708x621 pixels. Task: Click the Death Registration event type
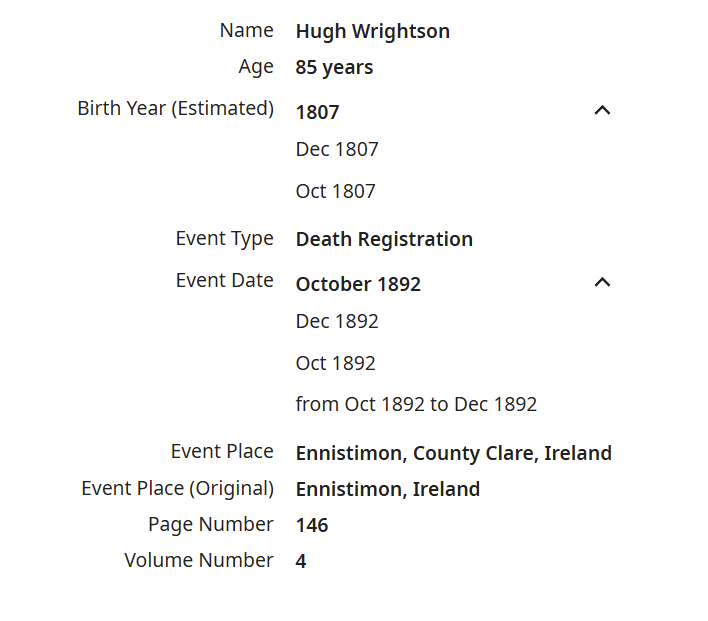[384, 239]
